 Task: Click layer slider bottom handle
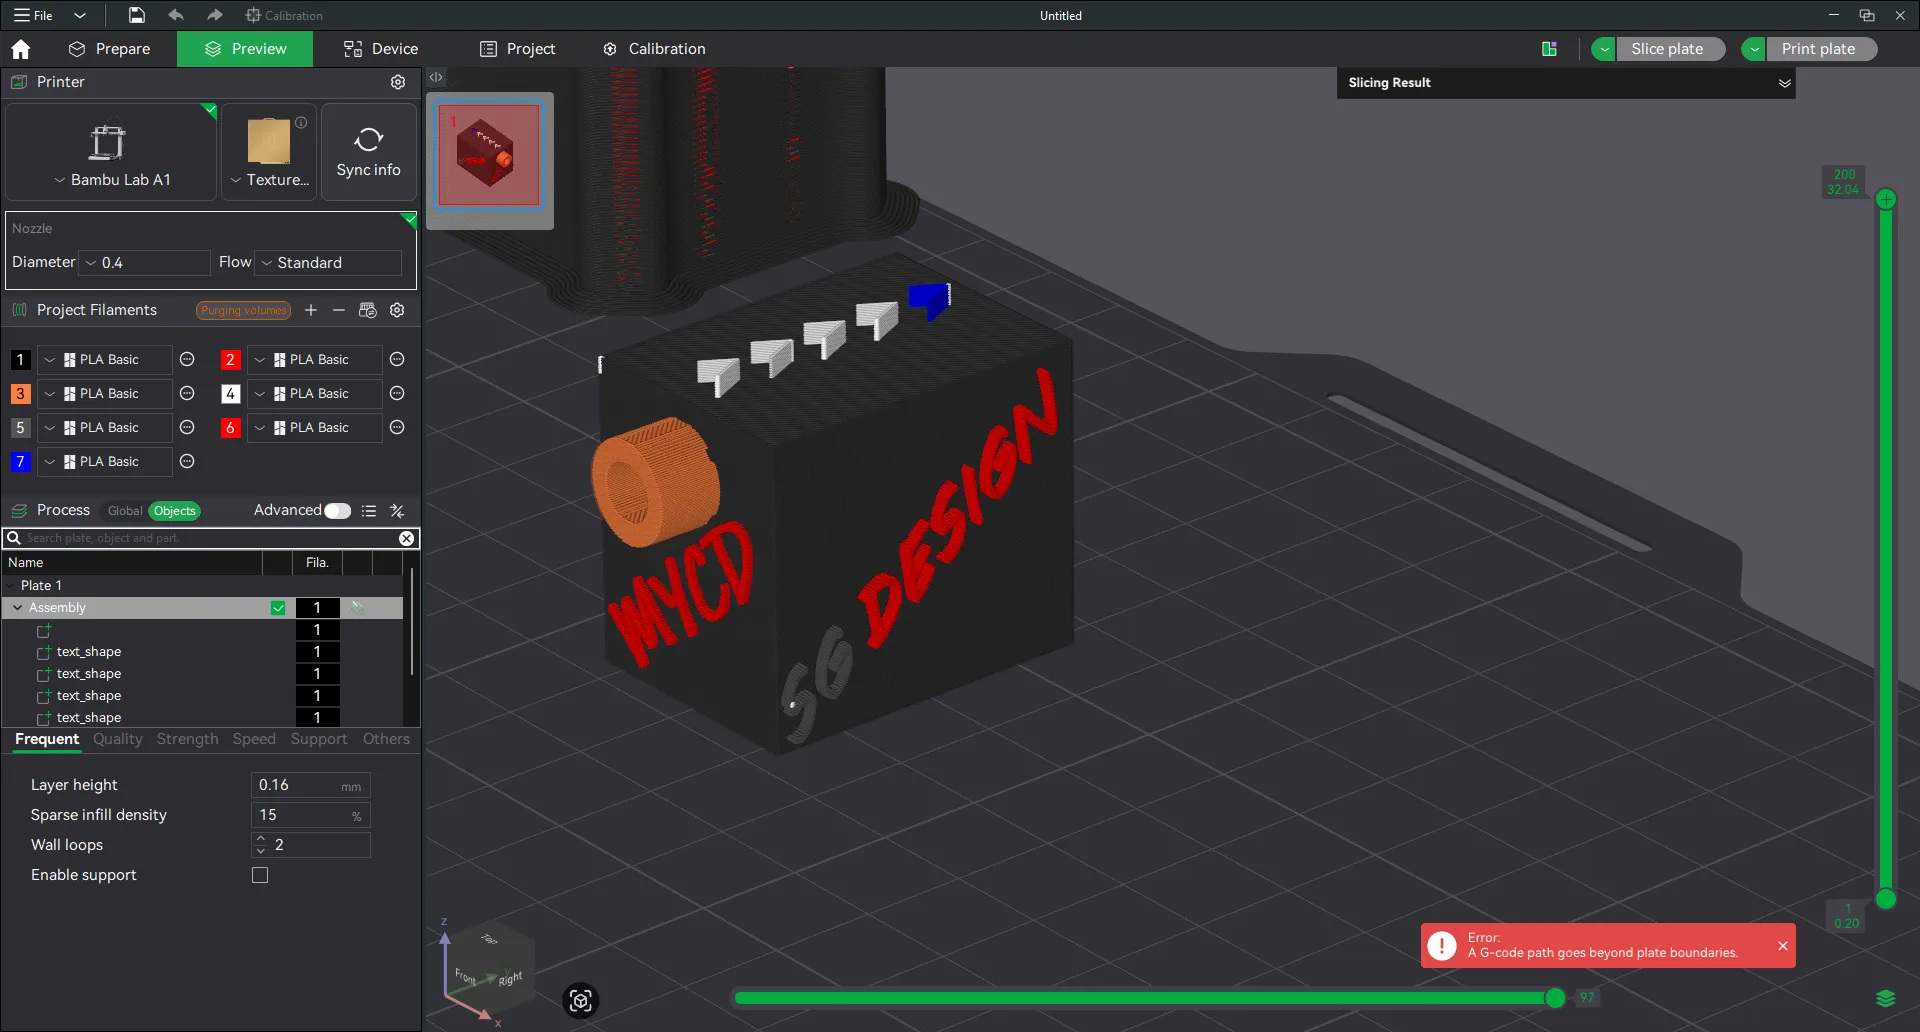point(1886,899)
